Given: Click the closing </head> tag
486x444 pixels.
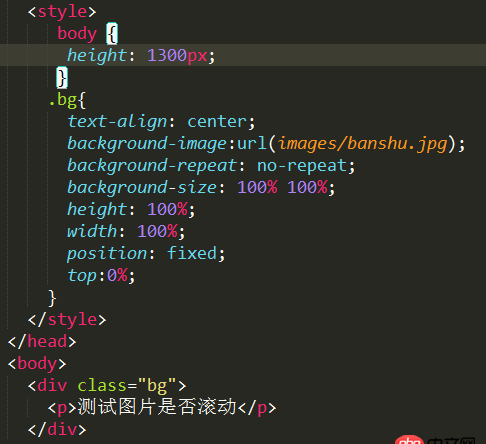Looking at the screenshot, I should pyautogui.click(x=42, y=342).
